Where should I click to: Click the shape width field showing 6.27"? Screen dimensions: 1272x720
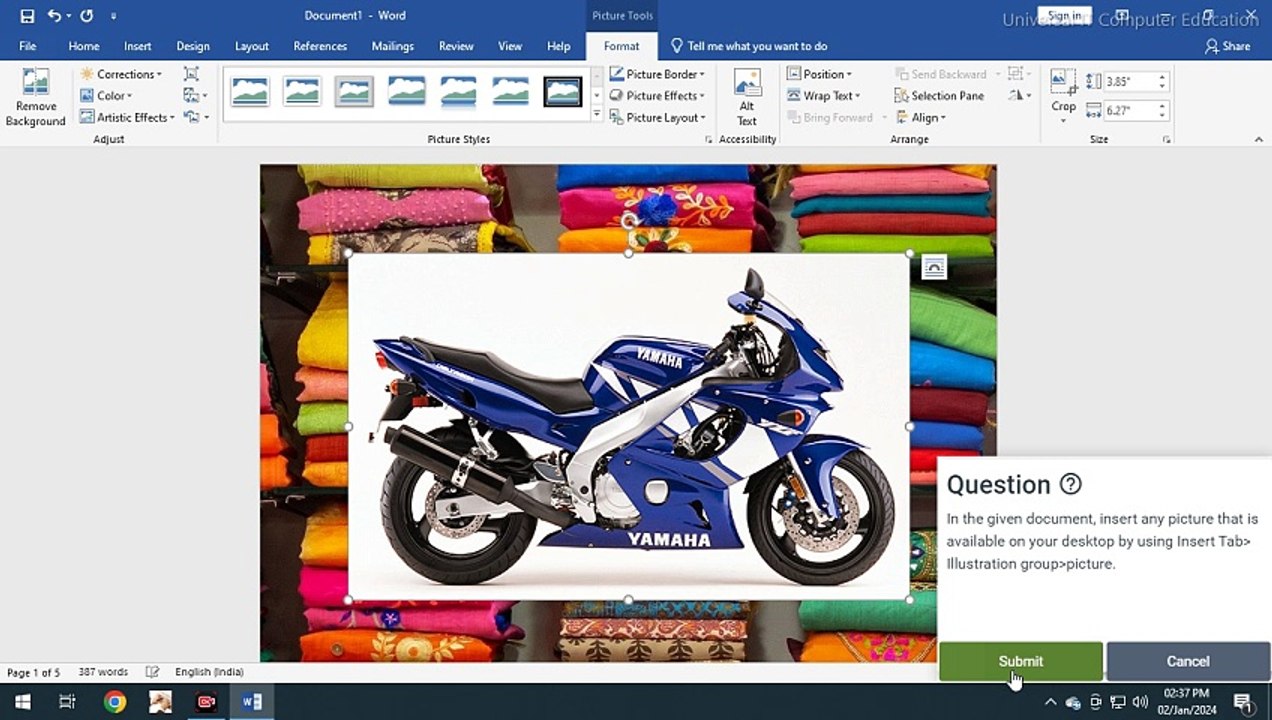click(1129, 110)
